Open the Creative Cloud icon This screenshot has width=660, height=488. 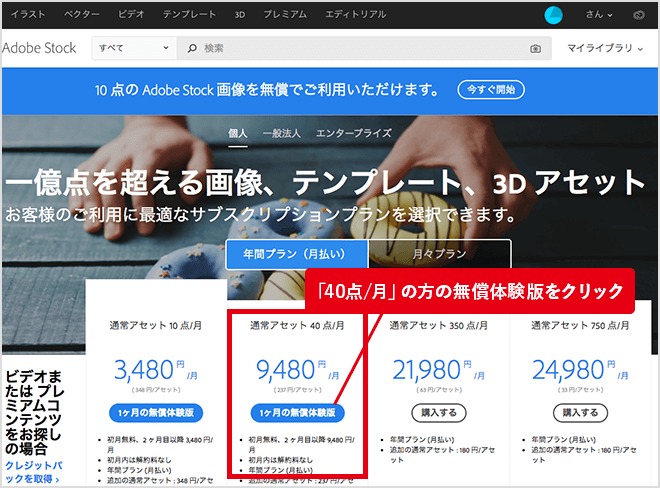[x=640, y=16]
